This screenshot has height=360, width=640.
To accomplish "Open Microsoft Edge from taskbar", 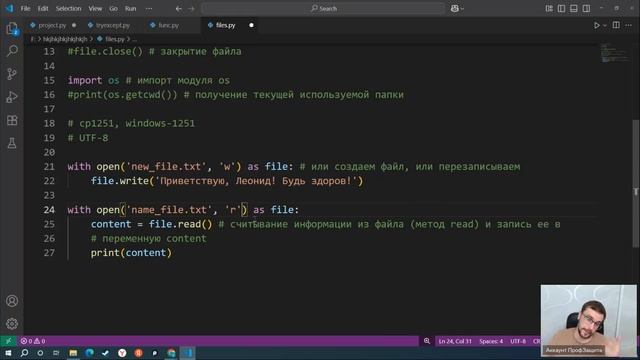I will tap(89, 353).
